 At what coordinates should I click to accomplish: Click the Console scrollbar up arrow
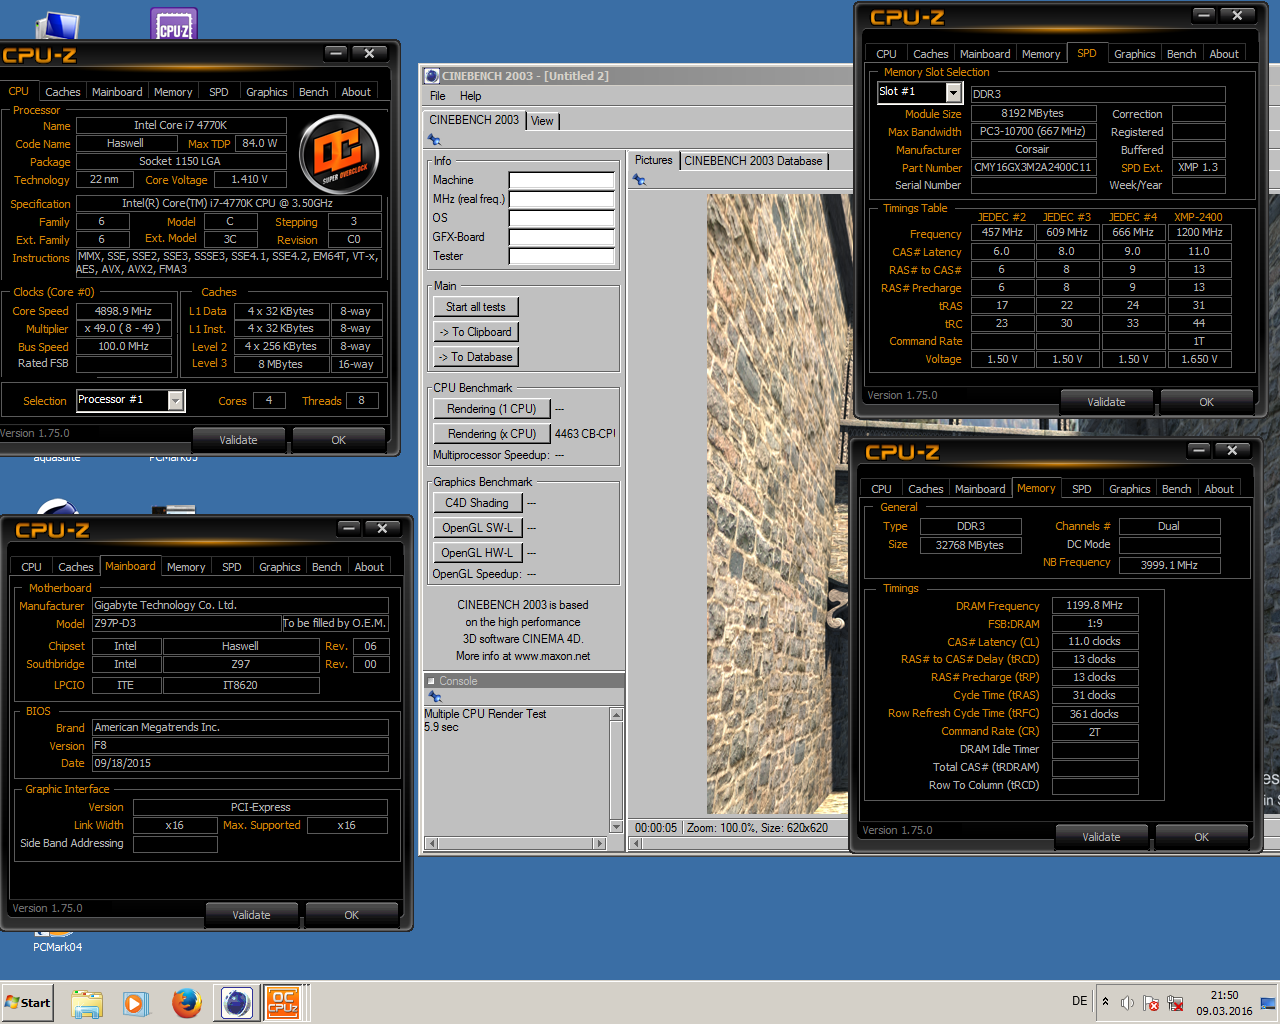pyautogui.click(x=616, y=715)
